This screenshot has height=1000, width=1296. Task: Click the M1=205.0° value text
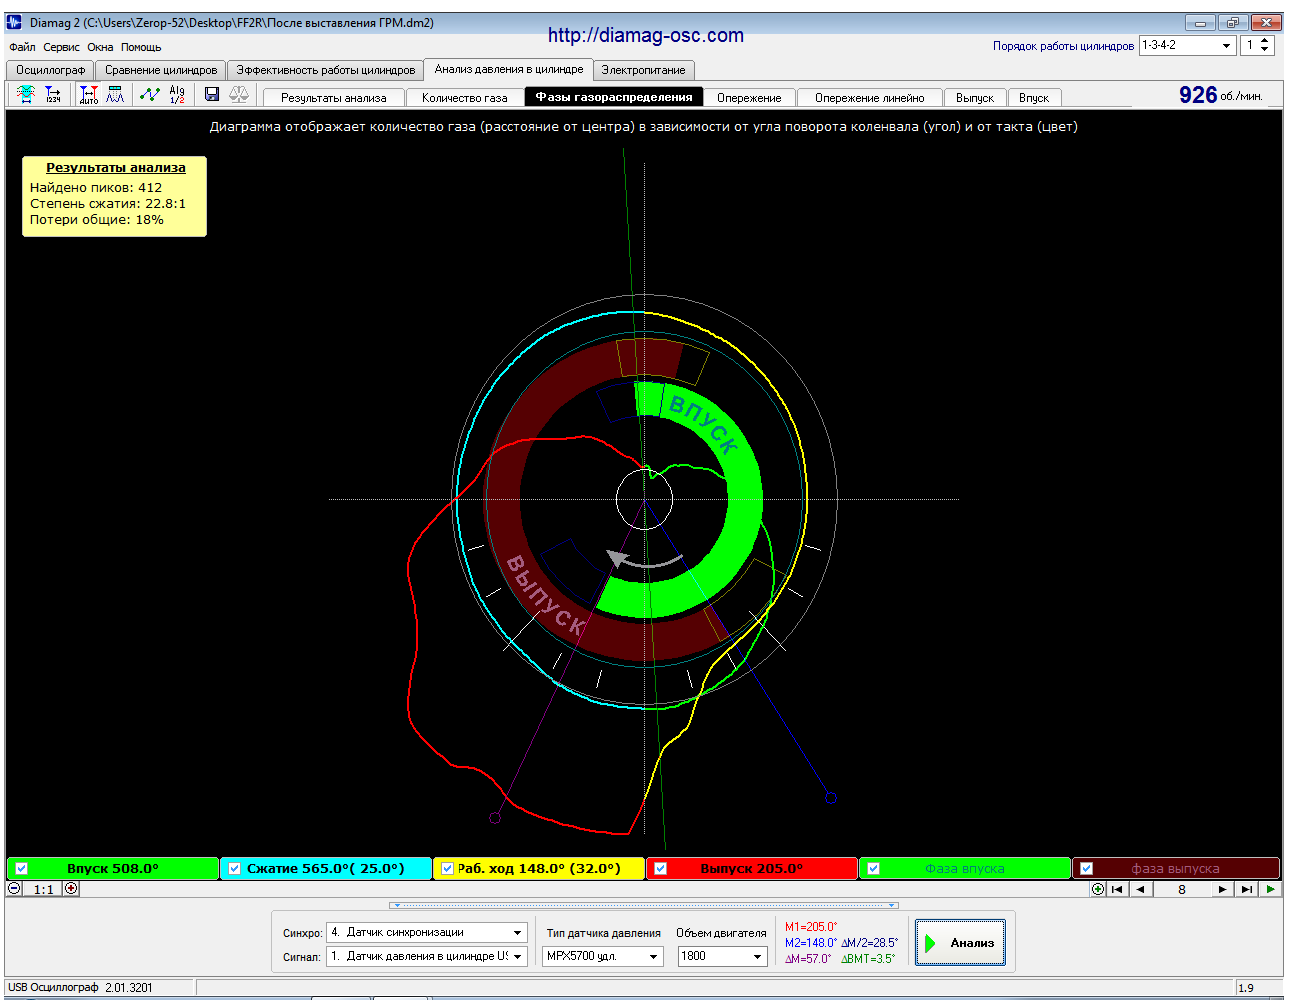[811, 927]
